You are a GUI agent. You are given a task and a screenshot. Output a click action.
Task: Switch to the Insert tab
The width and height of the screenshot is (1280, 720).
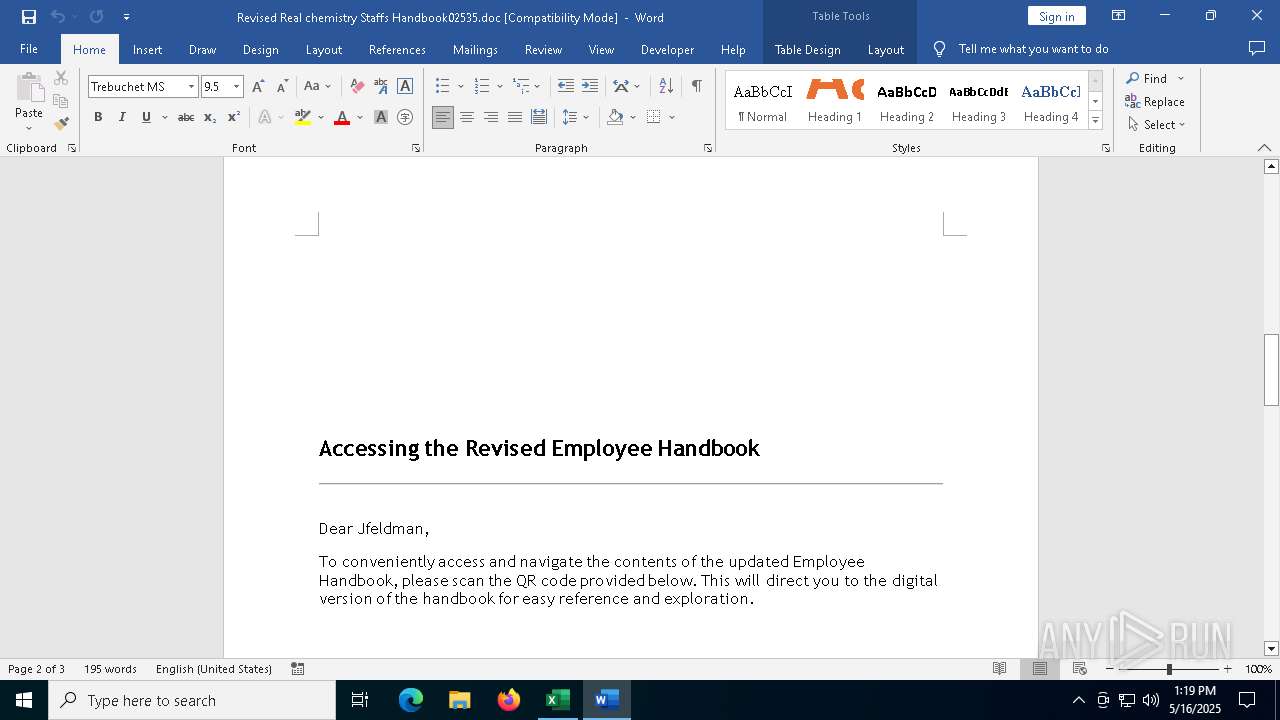point(147,49)
